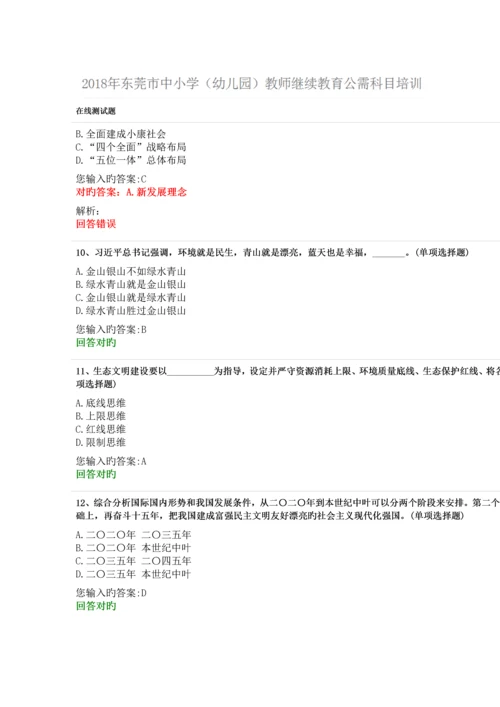Click the red correct answer A. 新发展理念

[x=131, y=192]
